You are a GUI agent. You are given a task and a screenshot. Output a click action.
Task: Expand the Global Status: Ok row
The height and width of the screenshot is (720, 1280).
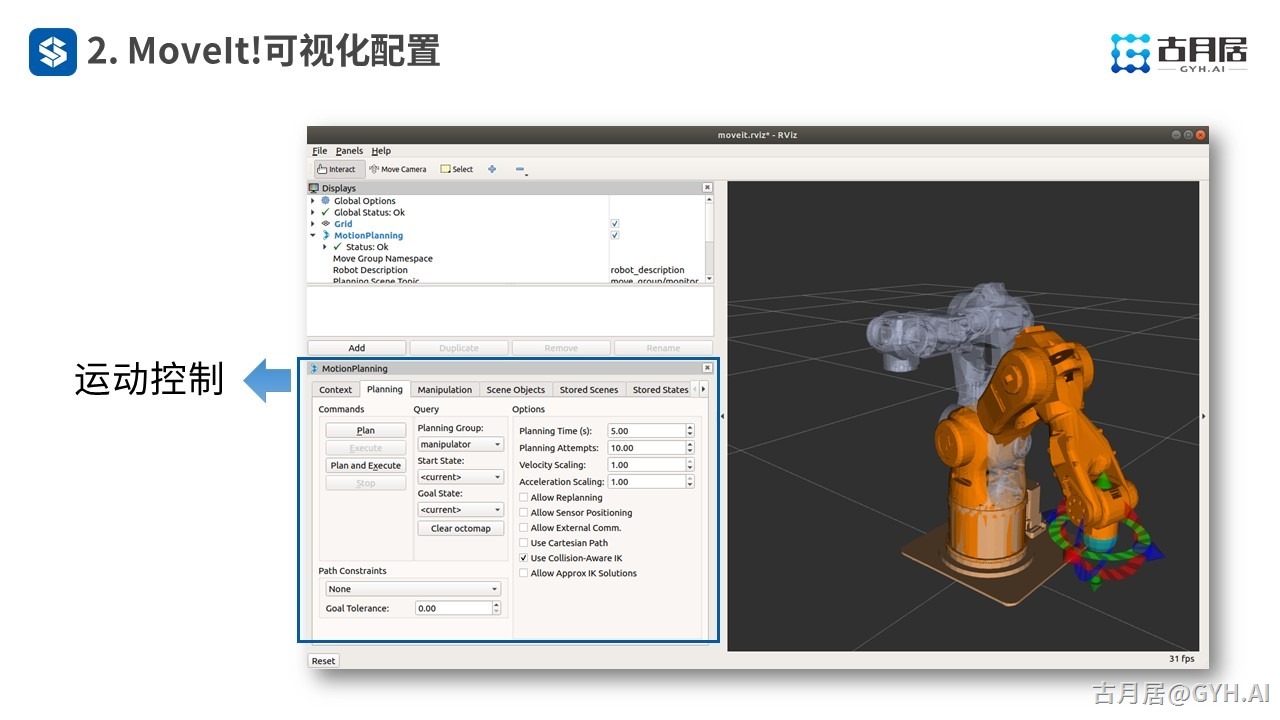(x=313, y=212)
